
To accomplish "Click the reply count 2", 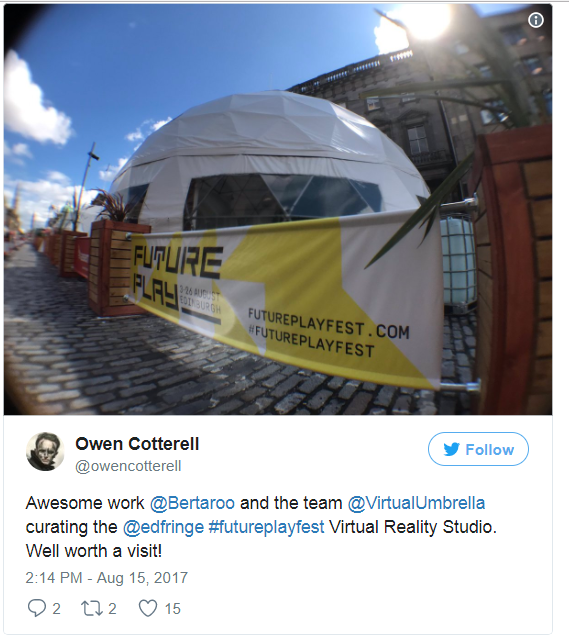I will coord(56,609).
